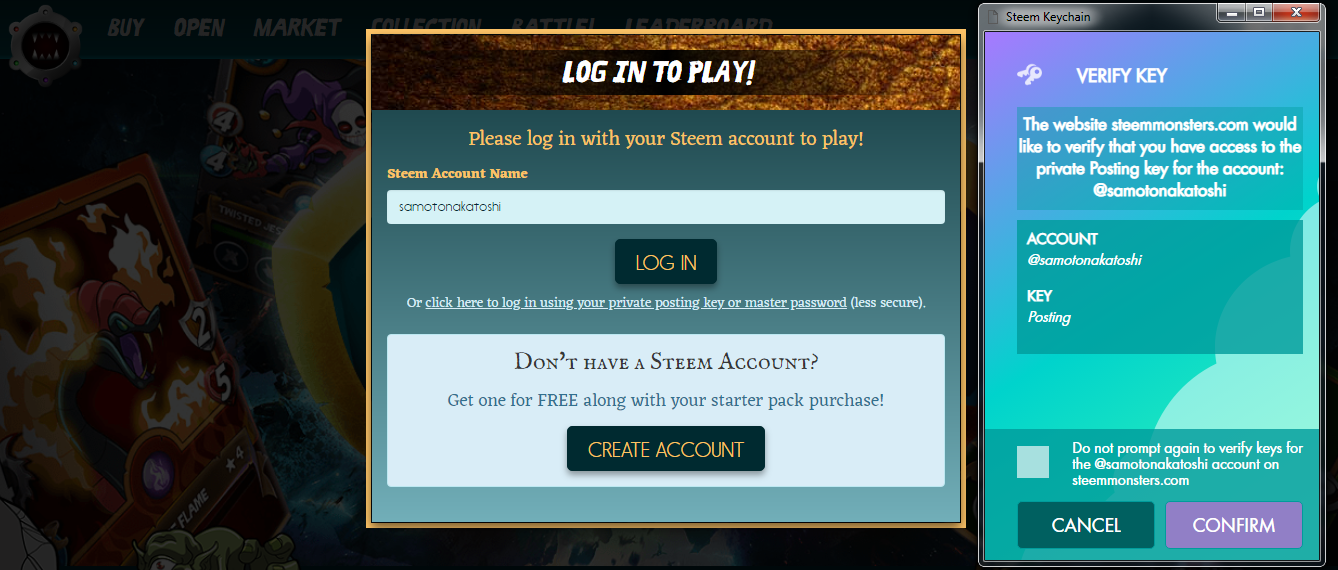
Task: Confirm the key verification request
Action: pos(1234,525)
